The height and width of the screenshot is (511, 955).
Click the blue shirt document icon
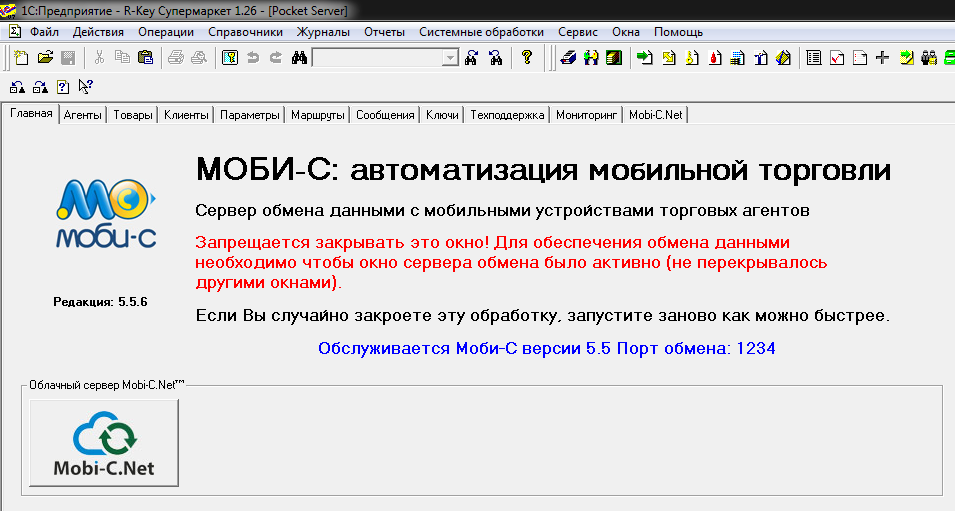pos(761,58)
